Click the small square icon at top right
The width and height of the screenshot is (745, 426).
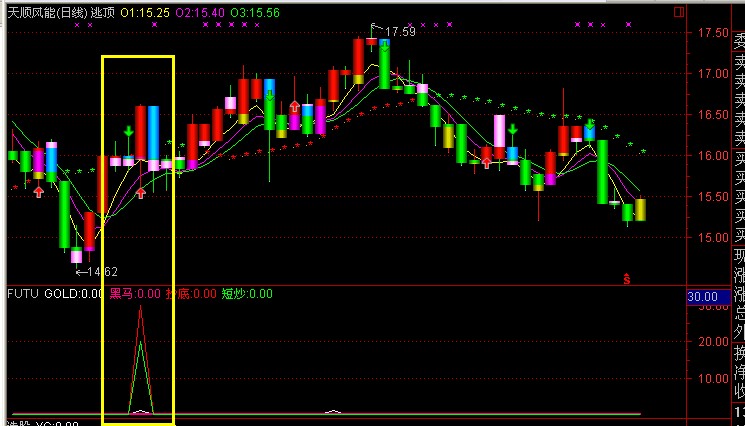[680, 12]
